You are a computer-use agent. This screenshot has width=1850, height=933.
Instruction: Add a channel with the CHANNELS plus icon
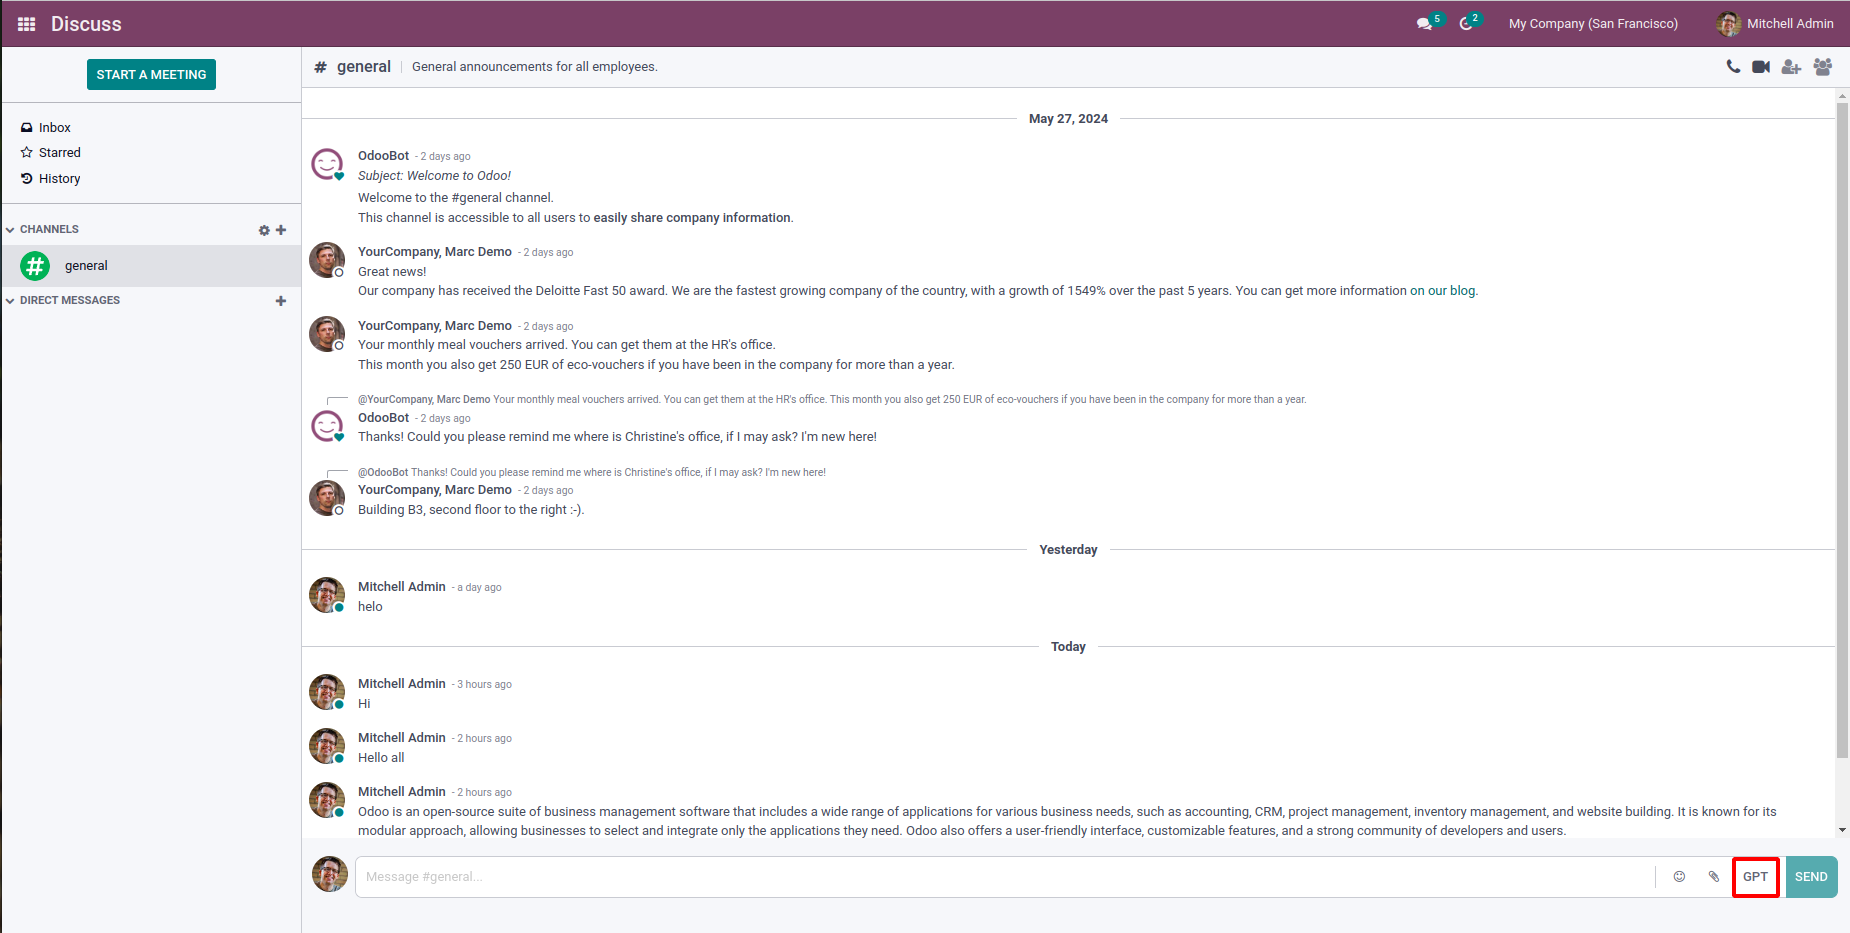[x=281, y=230]
